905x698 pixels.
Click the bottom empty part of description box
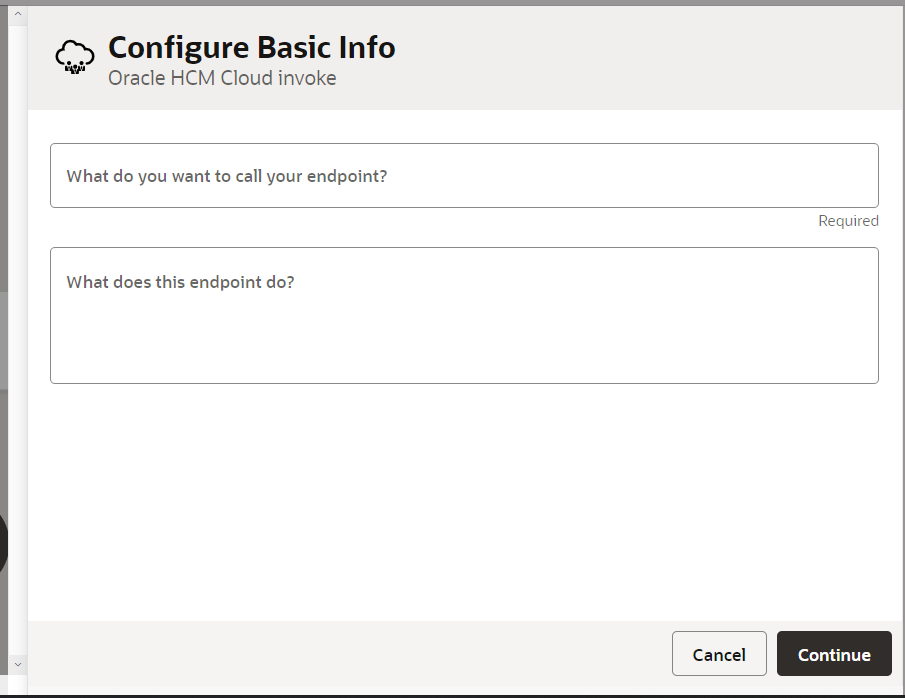(464, 360)
